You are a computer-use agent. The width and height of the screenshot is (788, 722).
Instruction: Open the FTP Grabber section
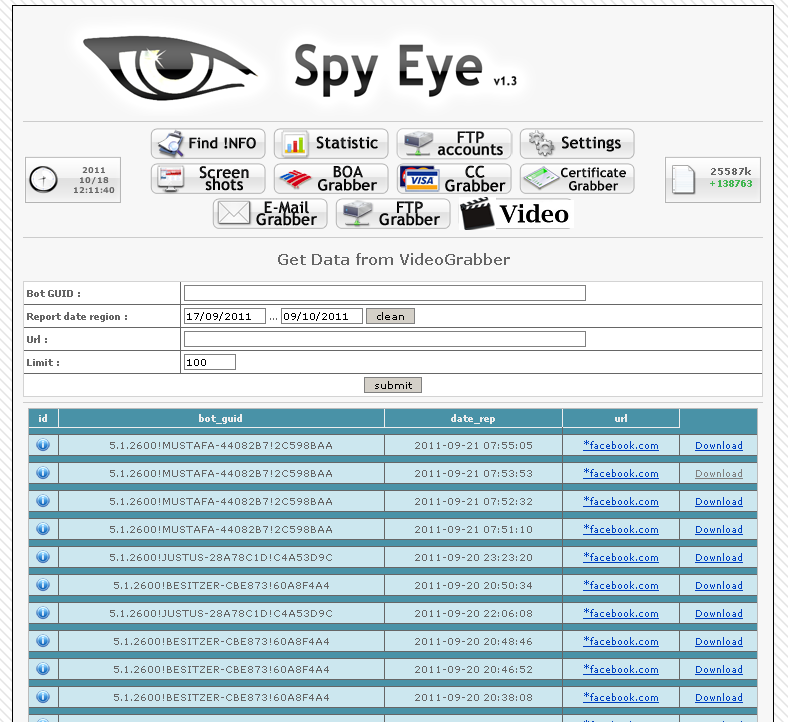393,214
